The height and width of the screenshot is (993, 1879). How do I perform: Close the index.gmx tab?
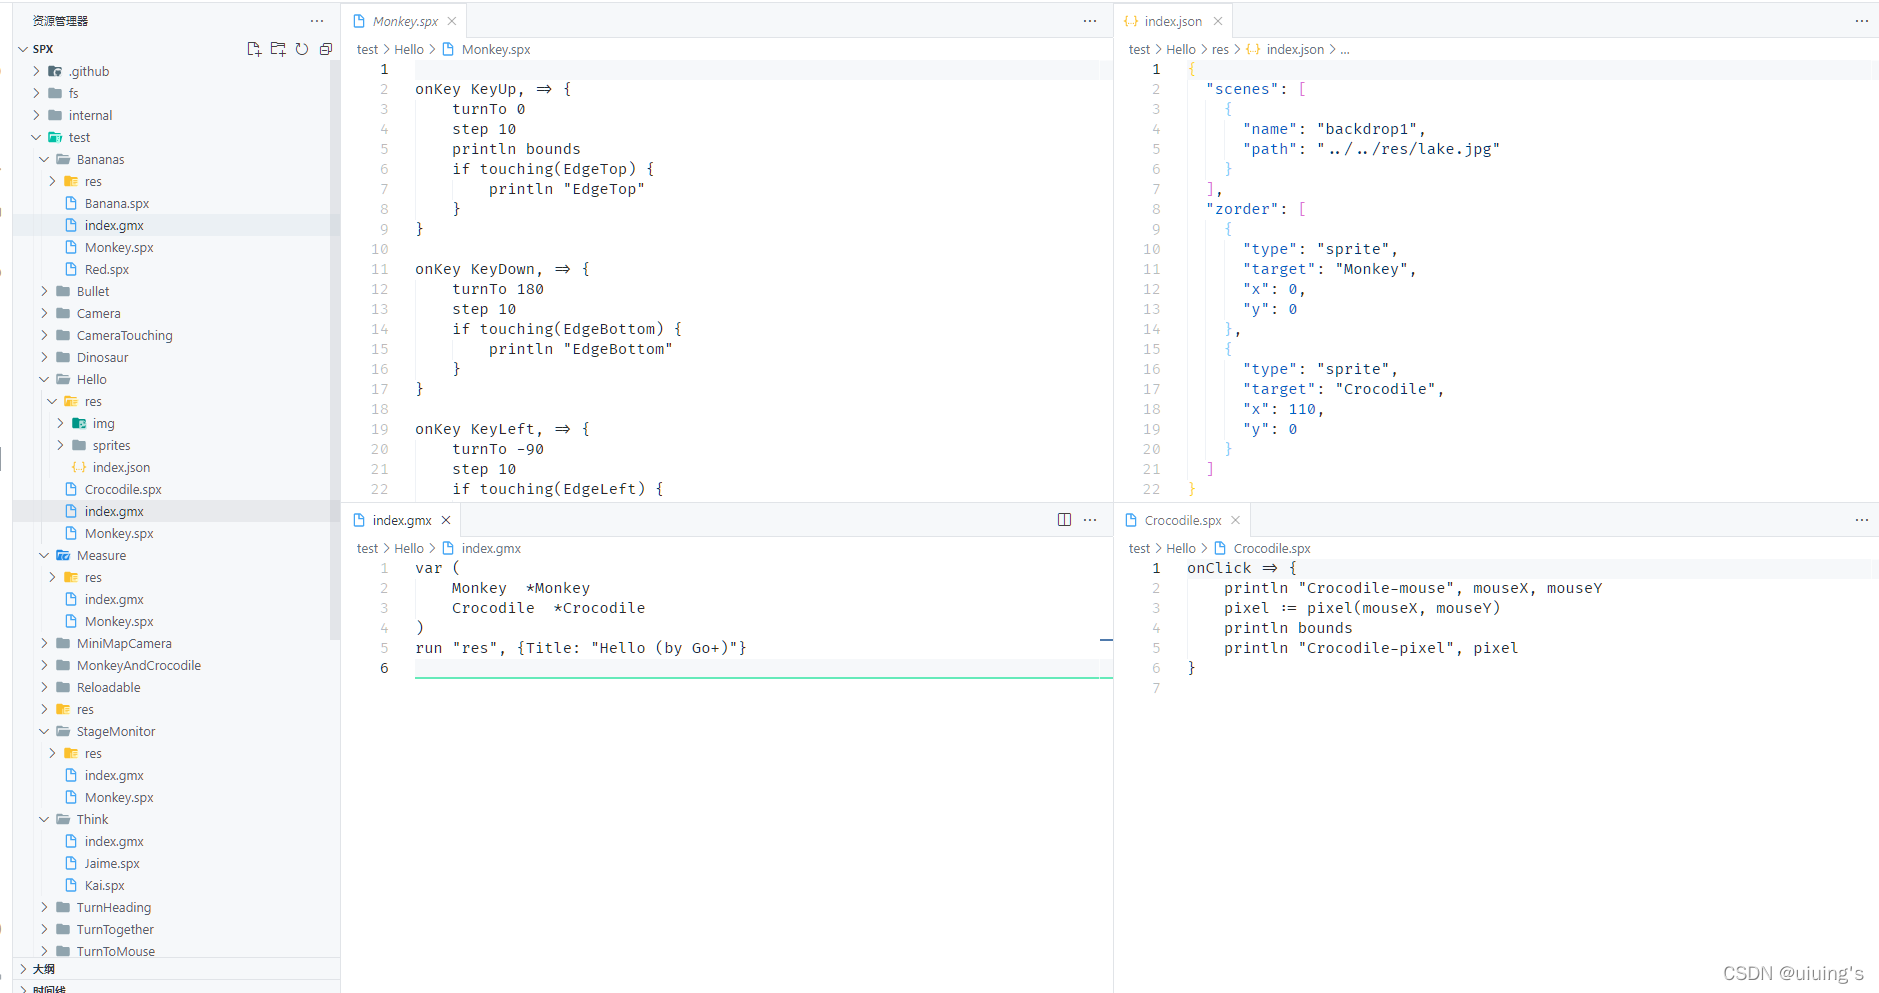(446, 520)
